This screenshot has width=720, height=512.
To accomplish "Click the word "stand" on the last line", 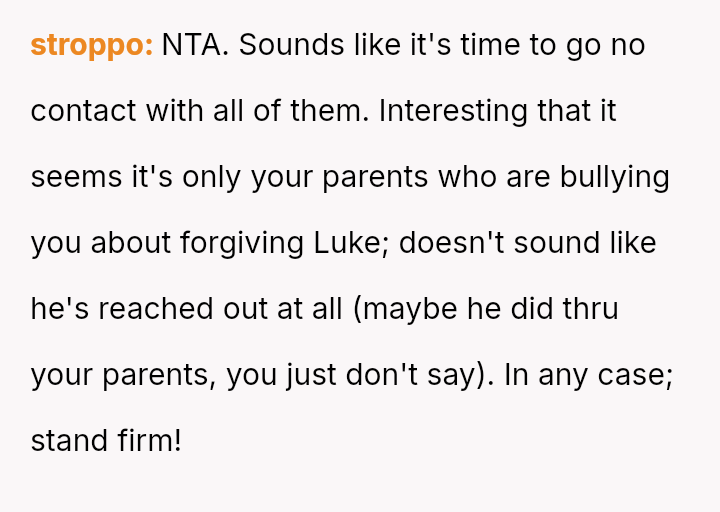I will pyautogui.click(x=68, y=440).
